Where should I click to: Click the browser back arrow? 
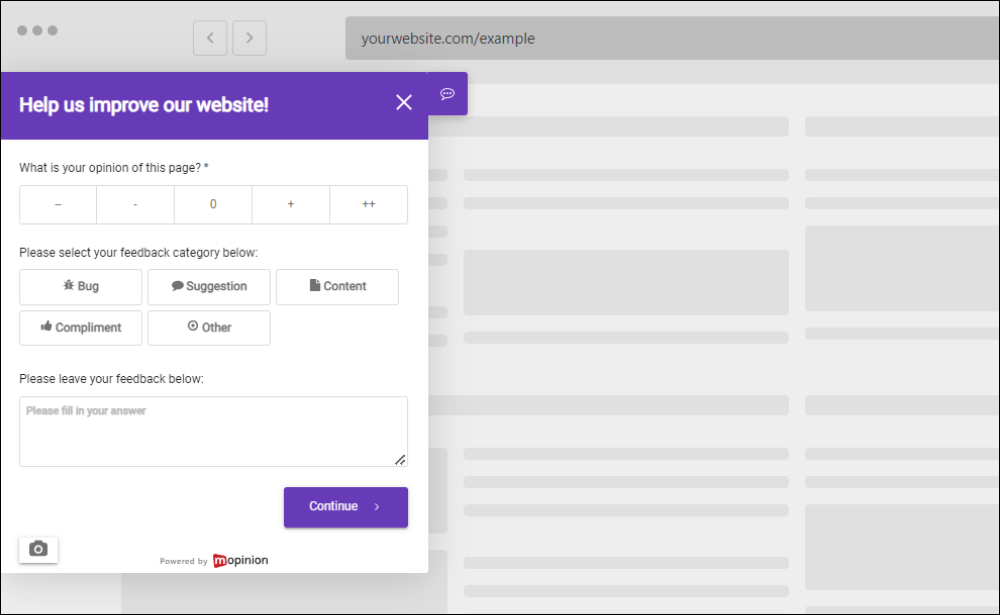click(210, 37)
